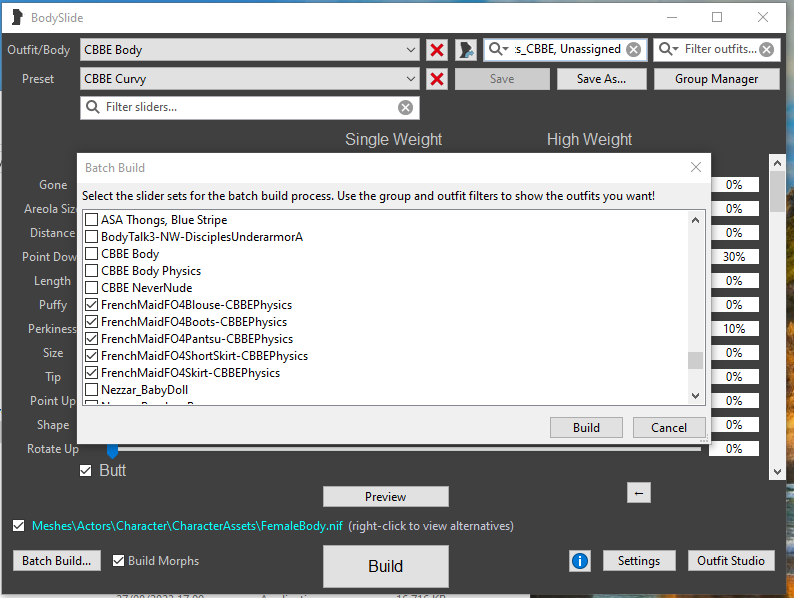Click main slider panel scroll up arrow
794x598 pixels.
coord(777,163)
